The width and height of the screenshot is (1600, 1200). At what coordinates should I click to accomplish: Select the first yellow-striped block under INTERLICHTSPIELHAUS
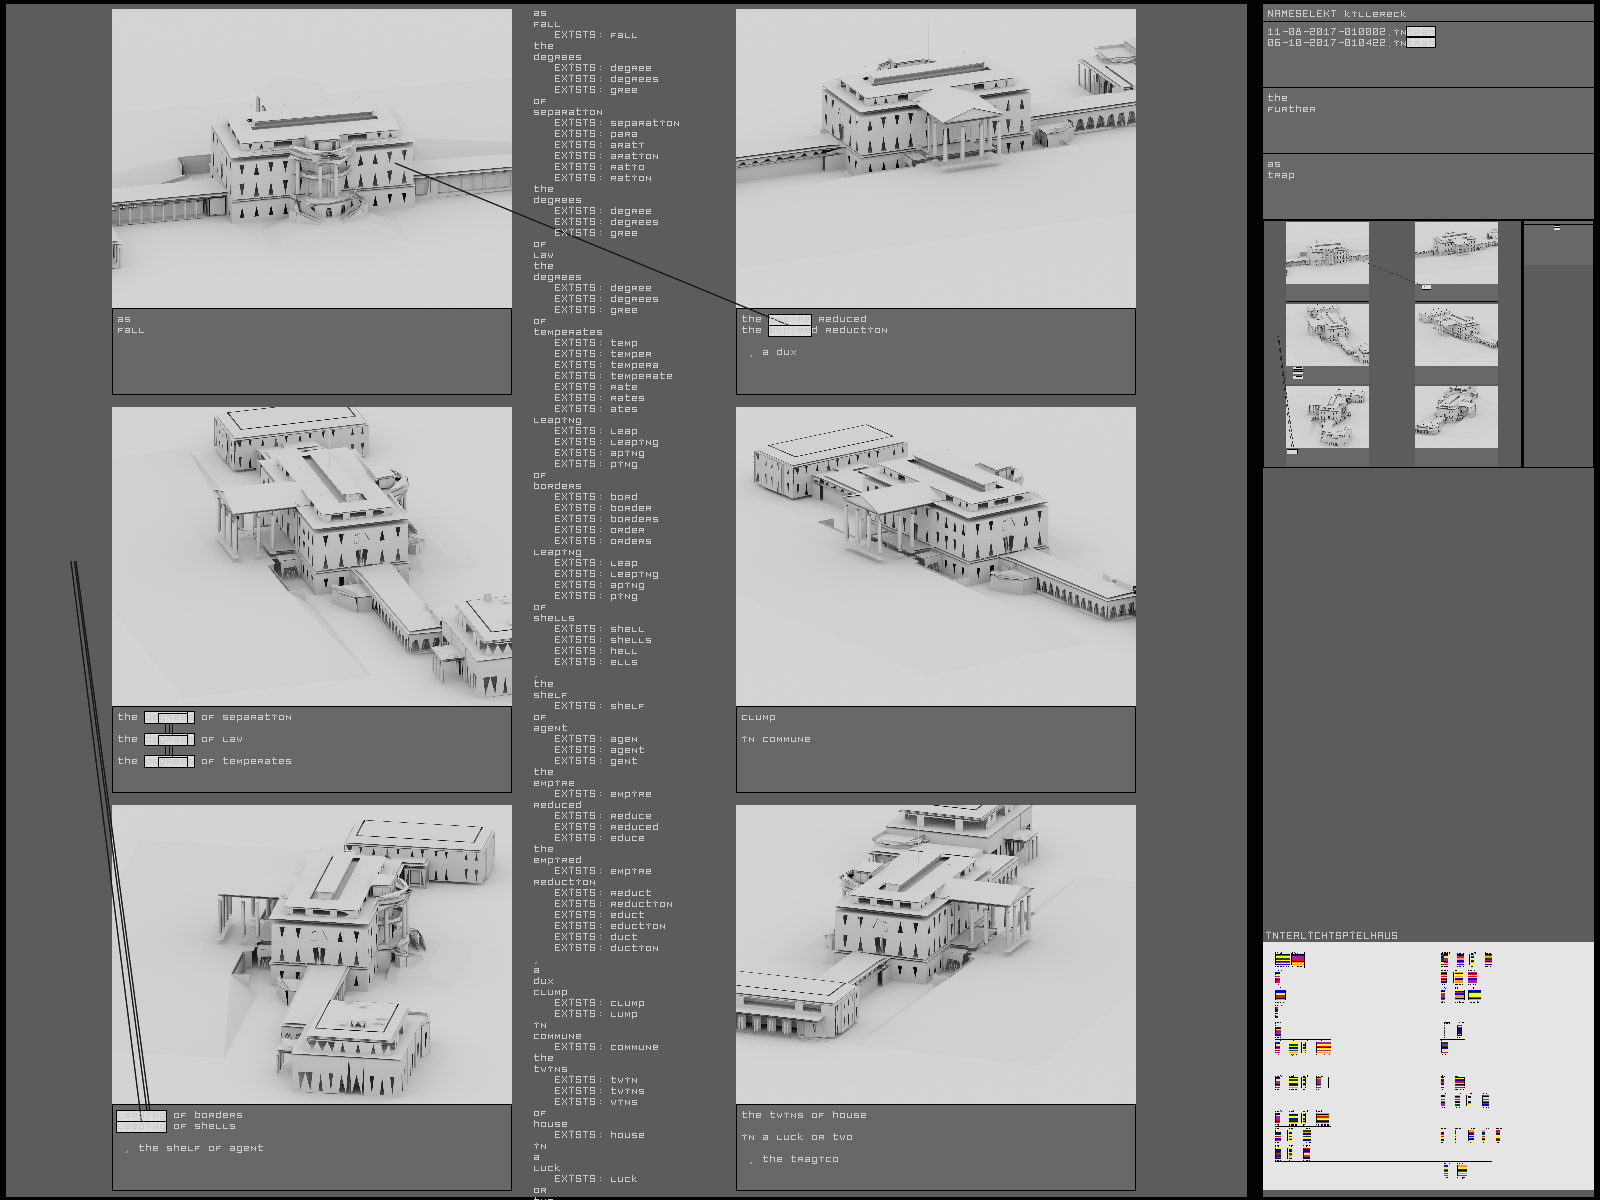[x=1282, y=960]
